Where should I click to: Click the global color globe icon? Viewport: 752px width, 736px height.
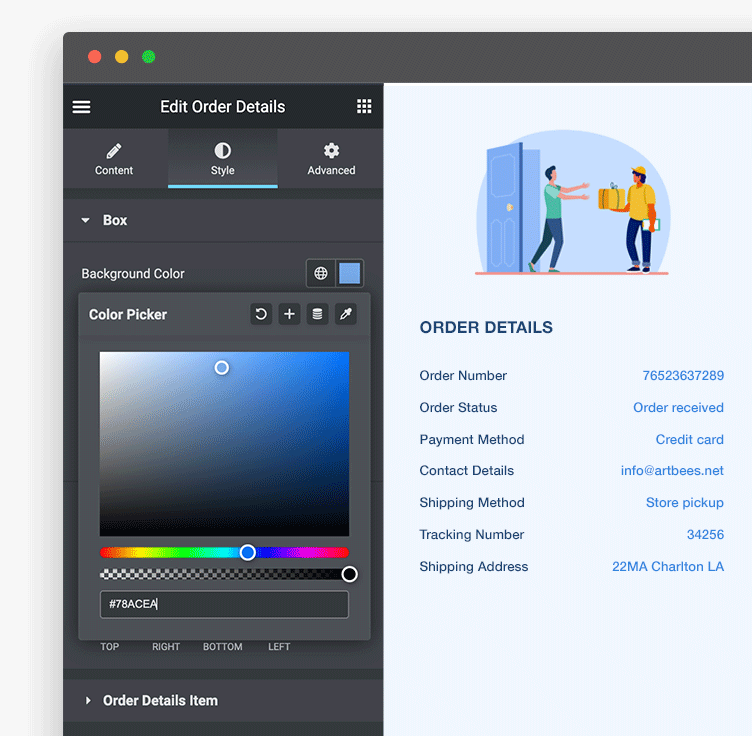pyautogui.click(x=321, y=273)
